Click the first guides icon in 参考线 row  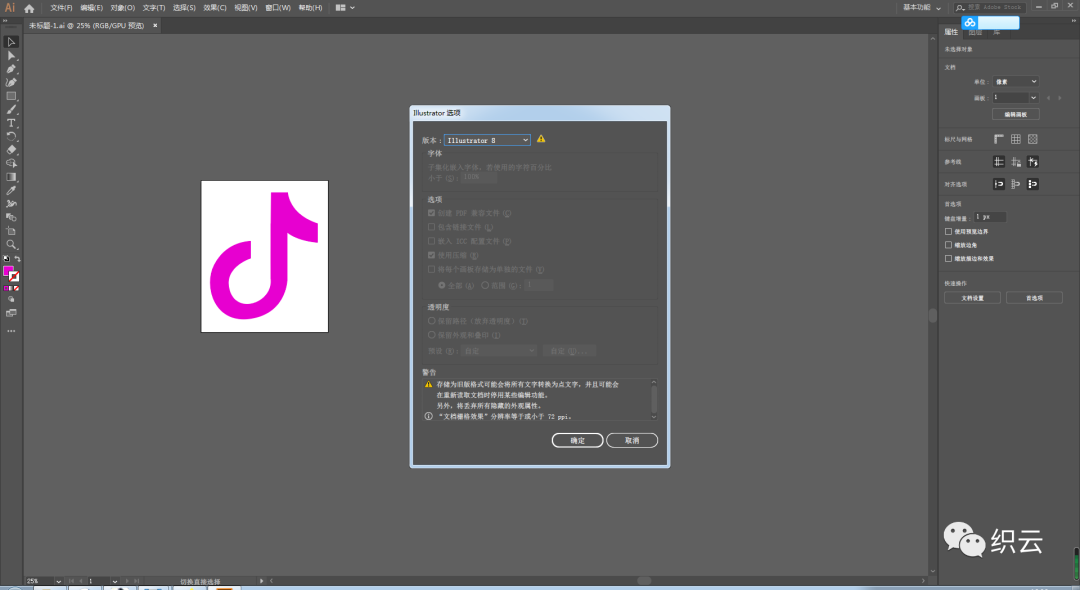click(999, 162)
